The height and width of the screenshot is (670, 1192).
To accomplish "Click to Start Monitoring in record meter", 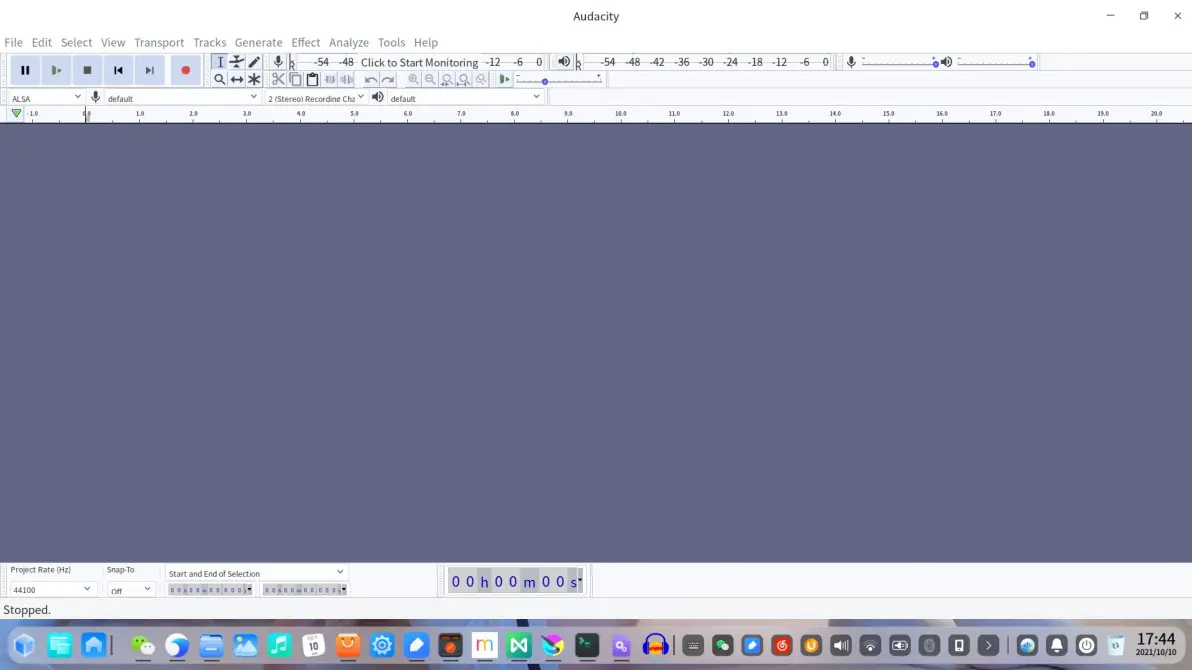I will [419, 62].
